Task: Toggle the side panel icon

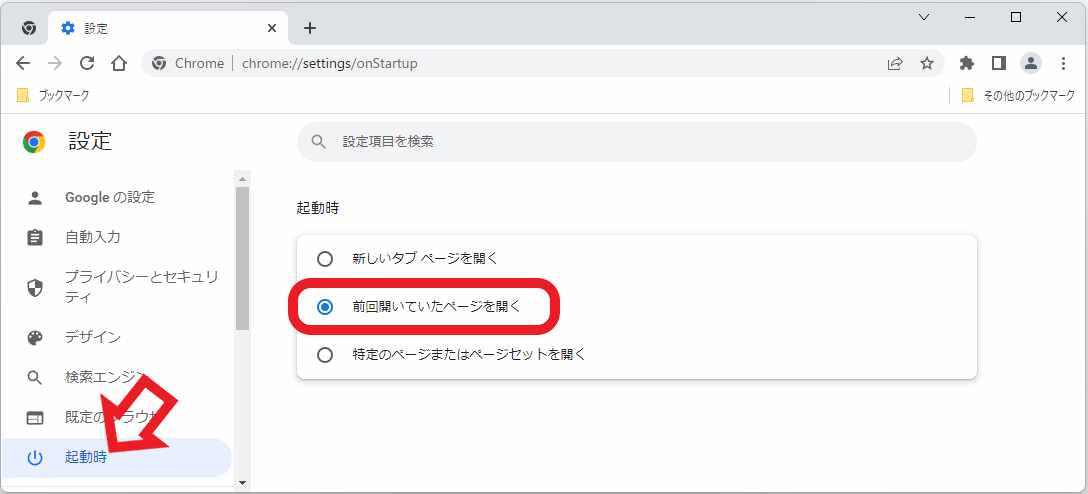Action: click(998, 63)
